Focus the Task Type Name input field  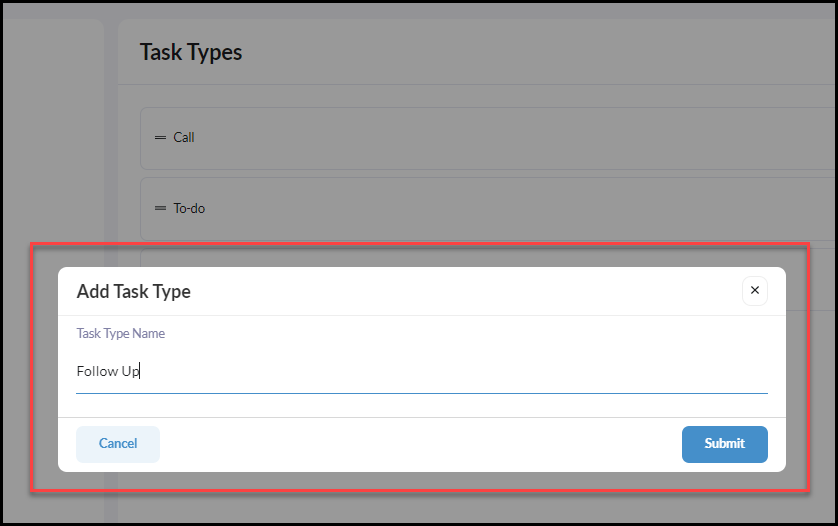(x=422, y=371)
